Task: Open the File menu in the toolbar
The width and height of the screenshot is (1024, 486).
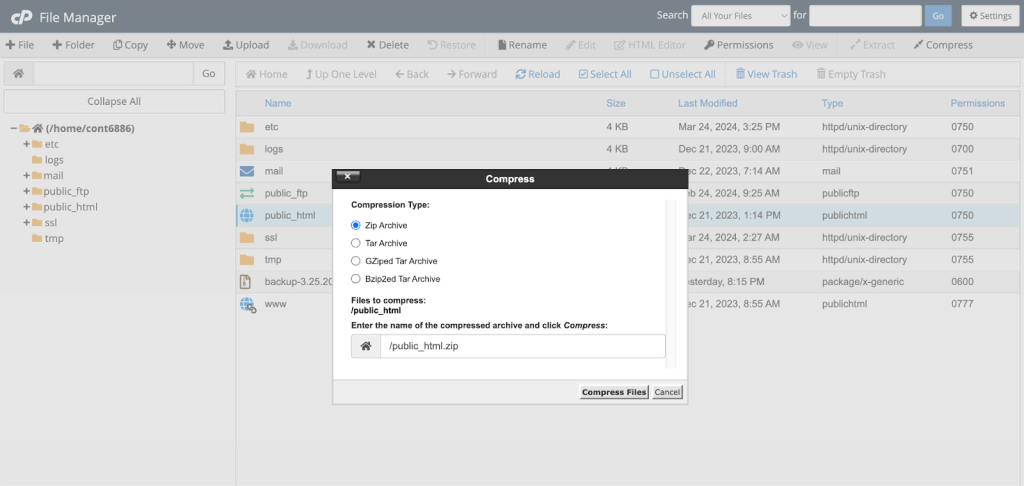Action: pyautogui.click(x=20, y=45)
